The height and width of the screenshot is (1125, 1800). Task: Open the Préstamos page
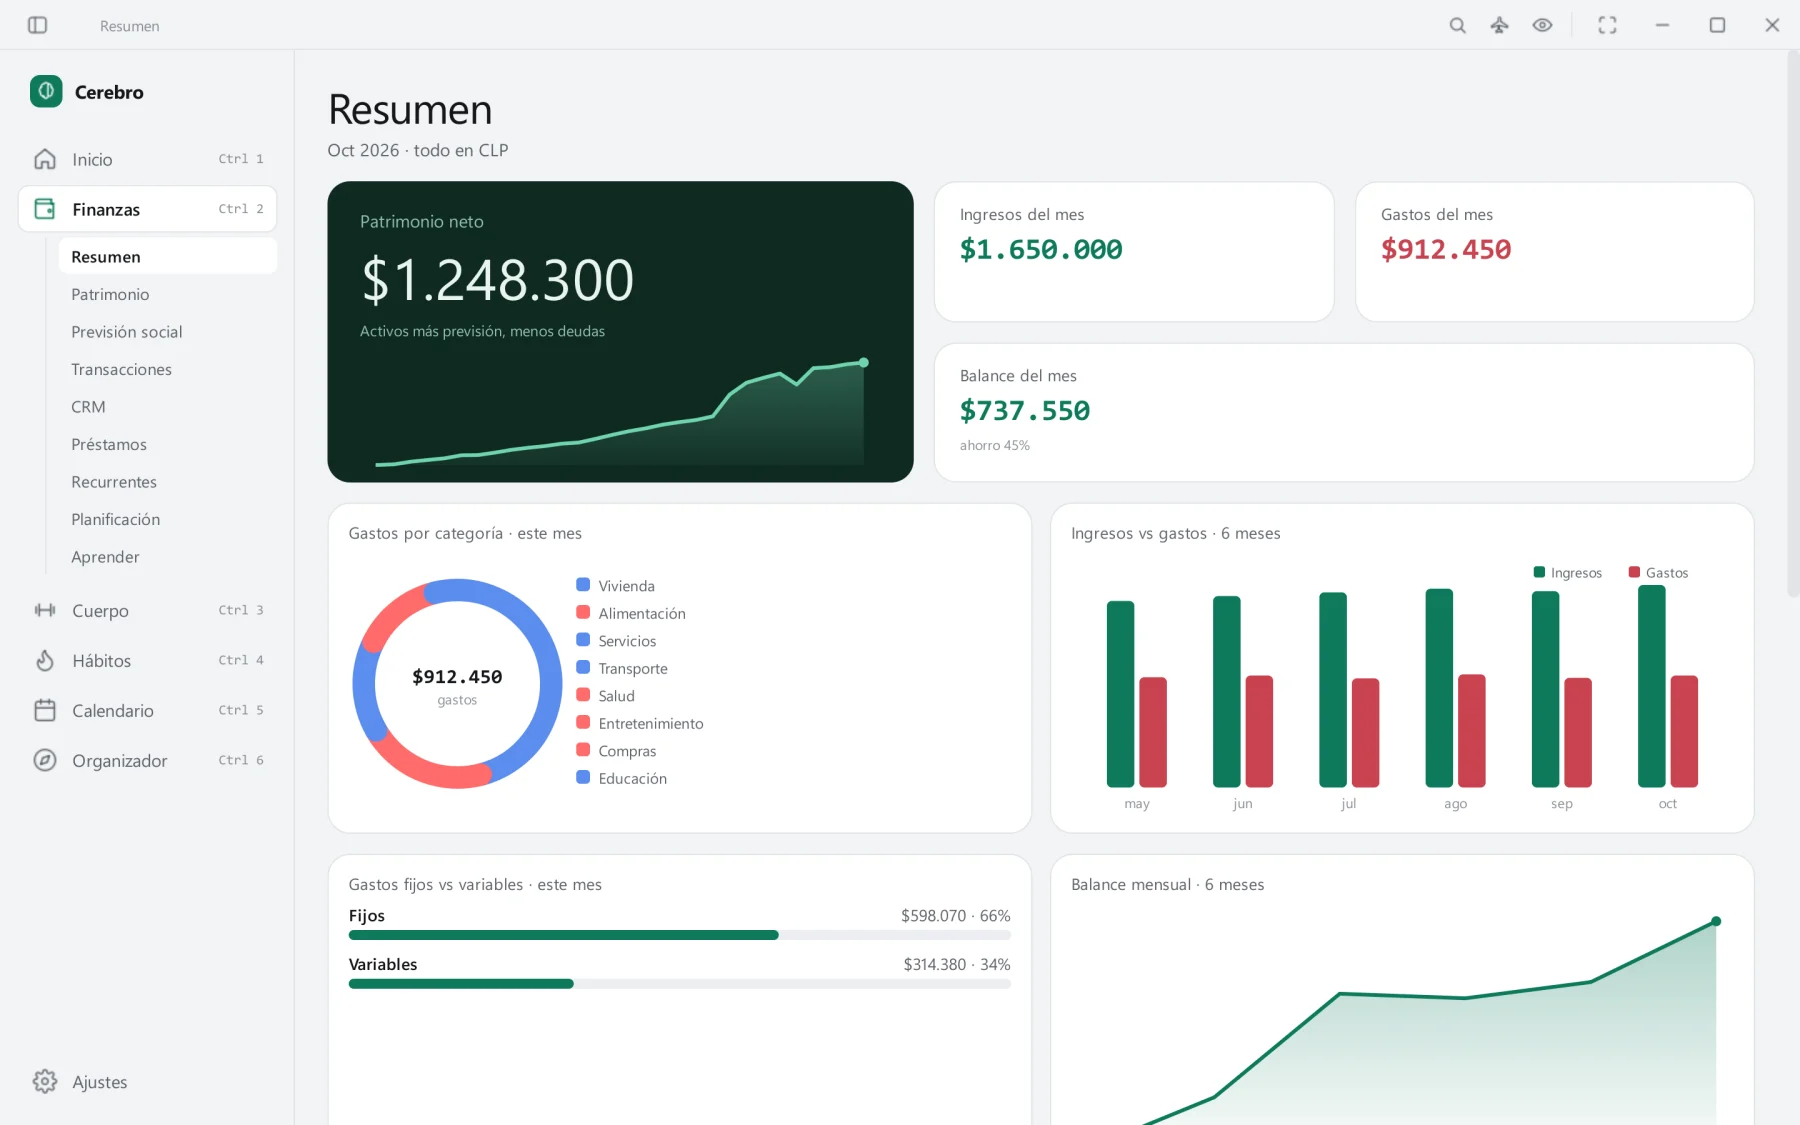[x=109, y=444]
